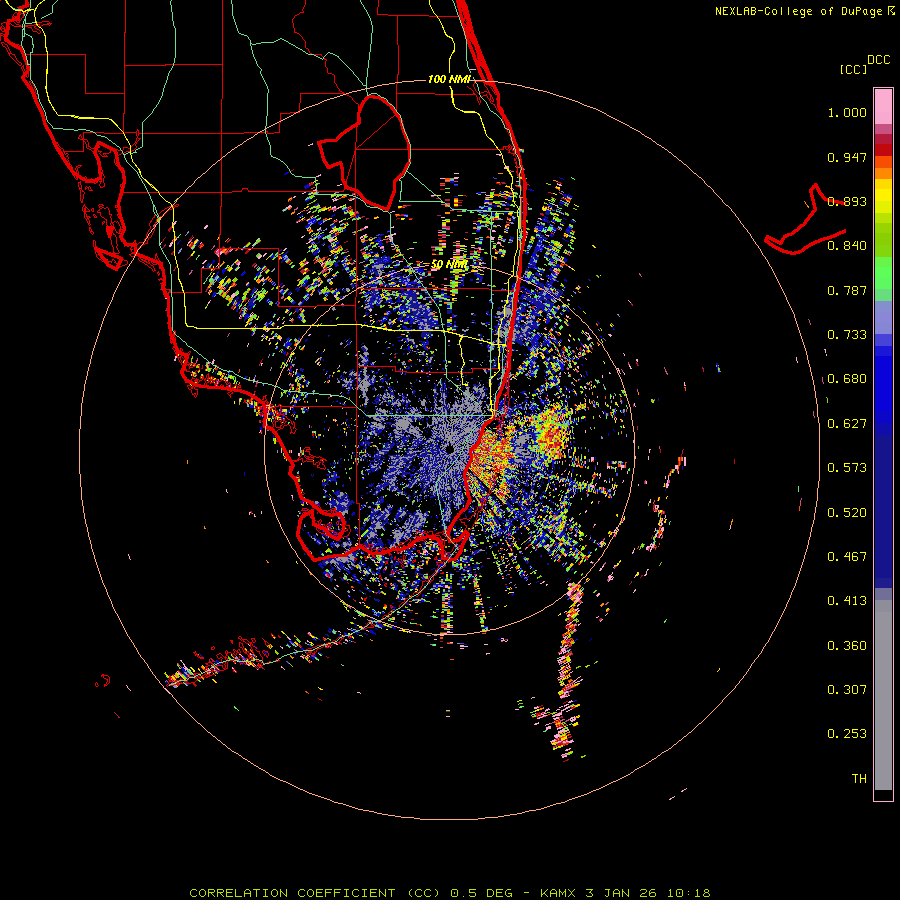This screenshot has width=900, height=900.
Task: Click the 0.627 color scale value
Action: 847,424
